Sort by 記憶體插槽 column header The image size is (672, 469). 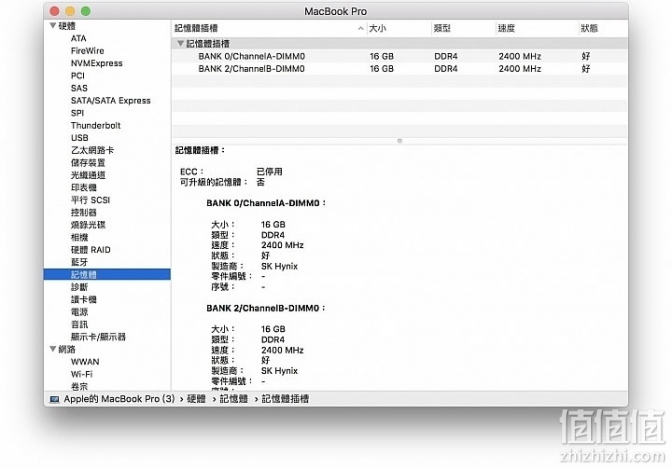[196, 28]
